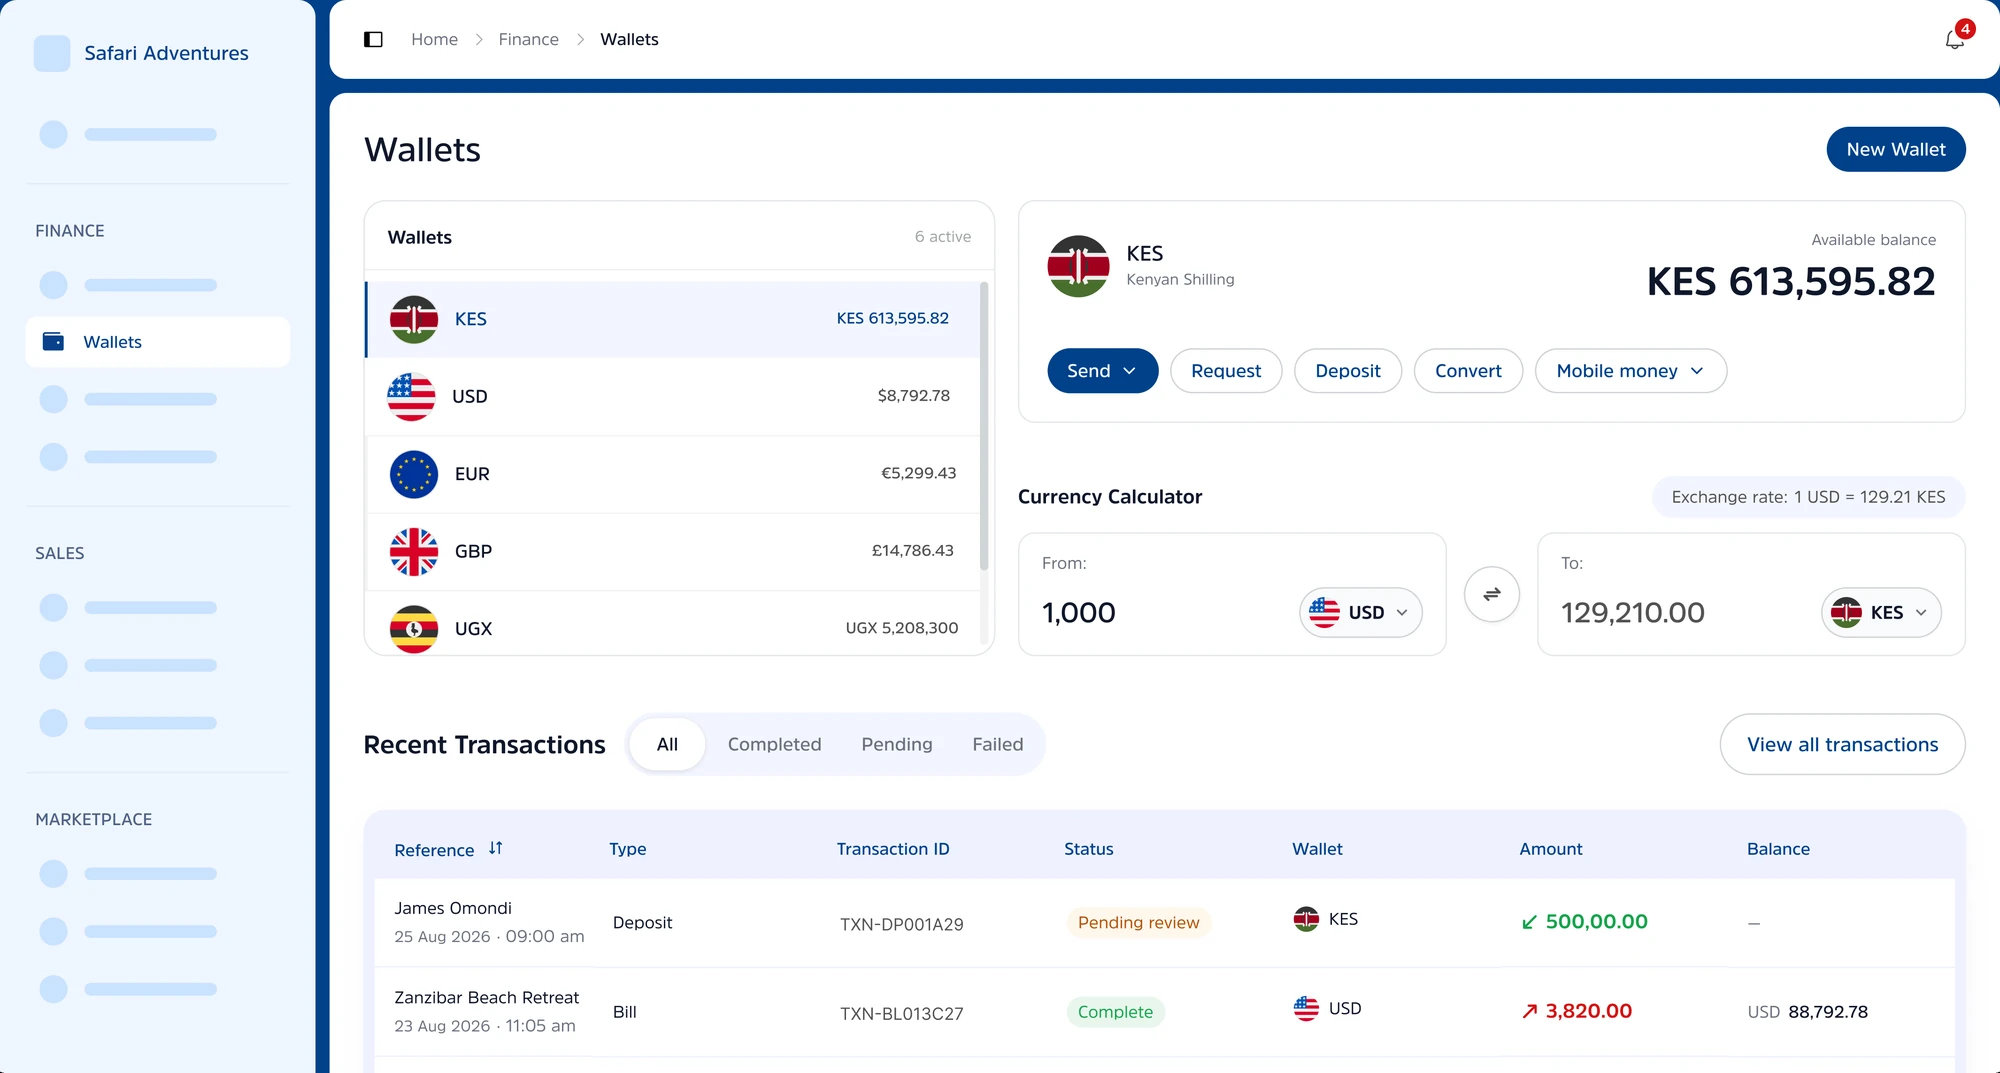This screenshot has height=1073, width=2000.
Task: Click the Complete status badge
Action: coord(1115,1011)
